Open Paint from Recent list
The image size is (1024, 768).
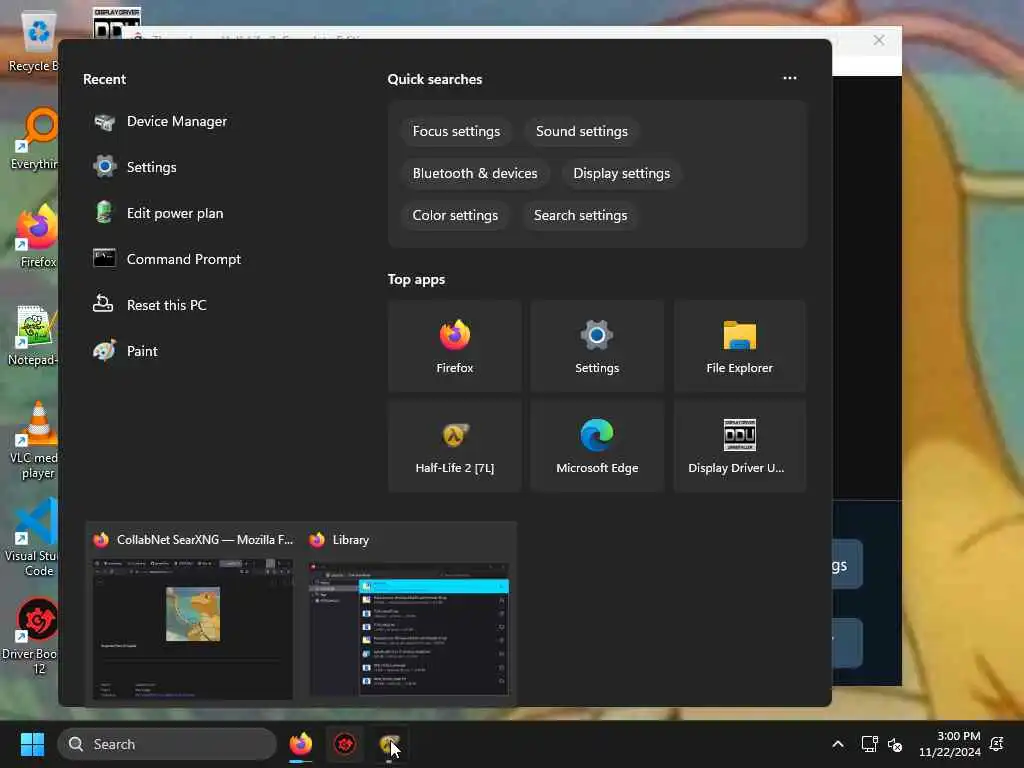pyautogui.click(x=125, y=351)
